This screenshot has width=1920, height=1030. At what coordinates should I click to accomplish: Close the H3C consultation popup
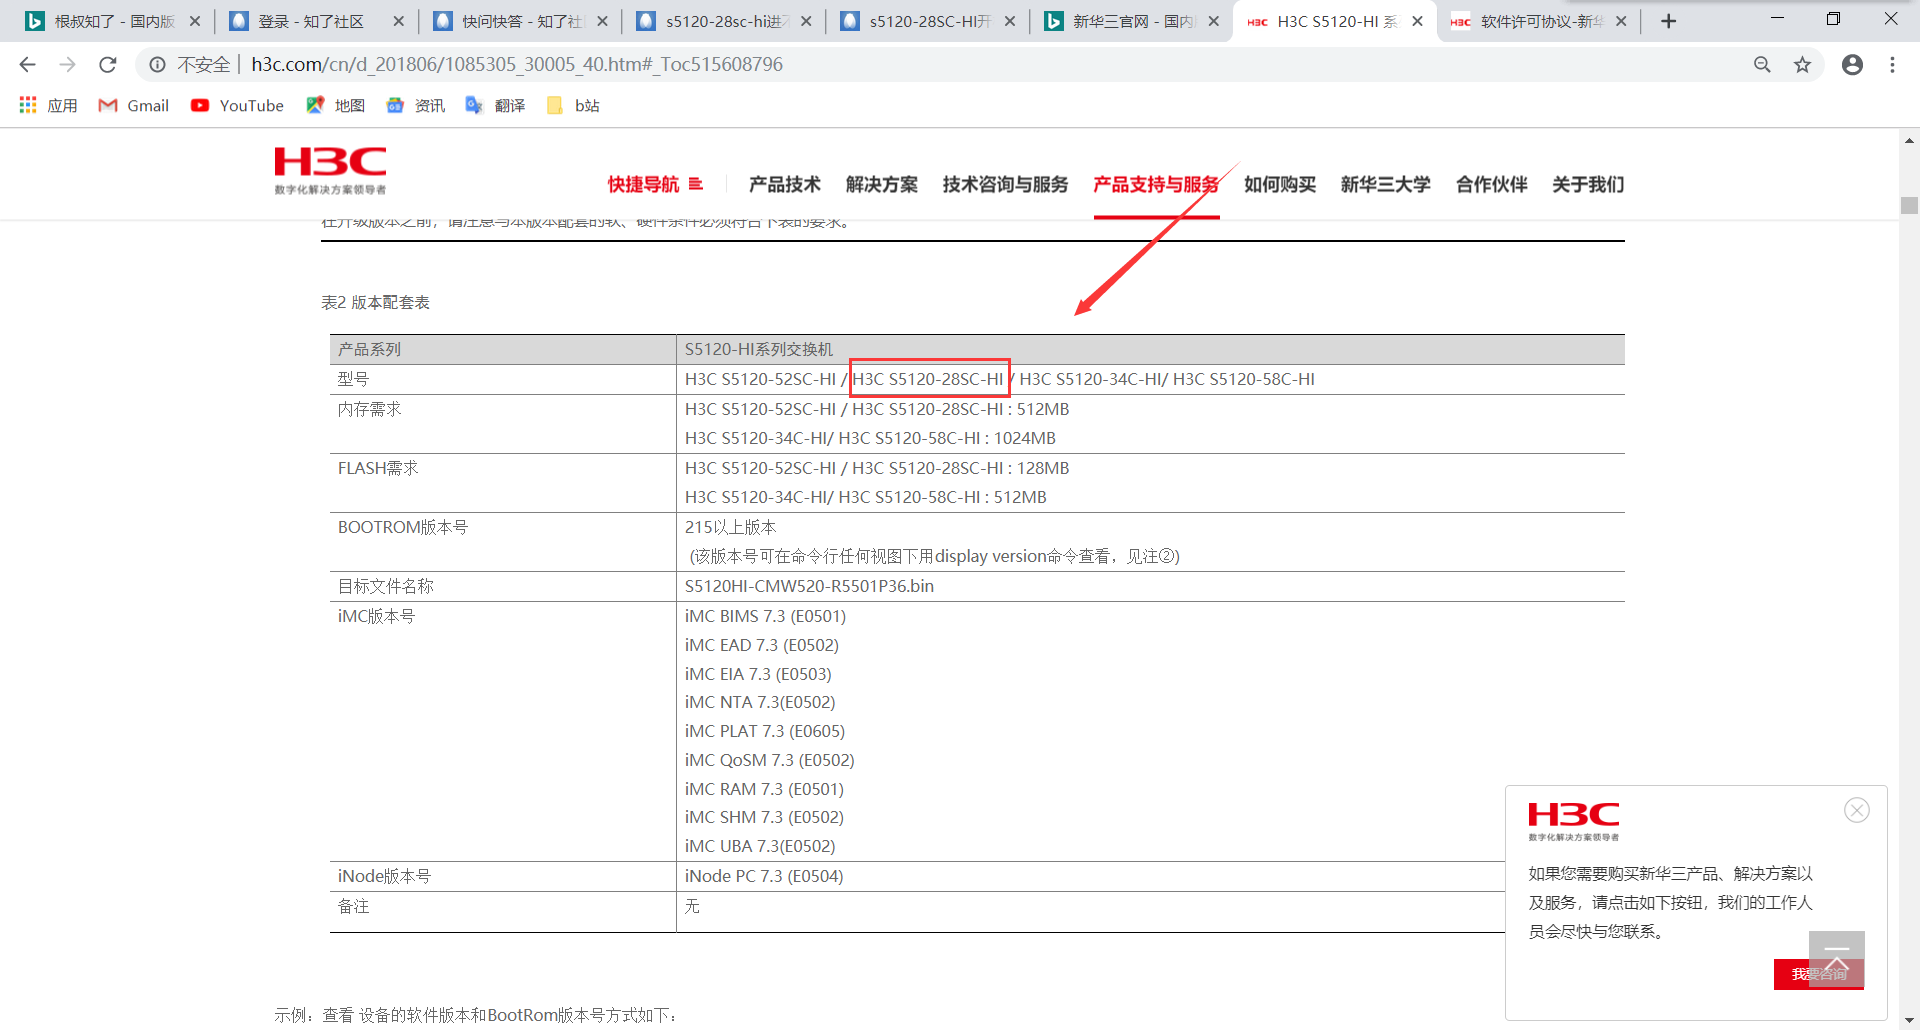[1857, 810]
